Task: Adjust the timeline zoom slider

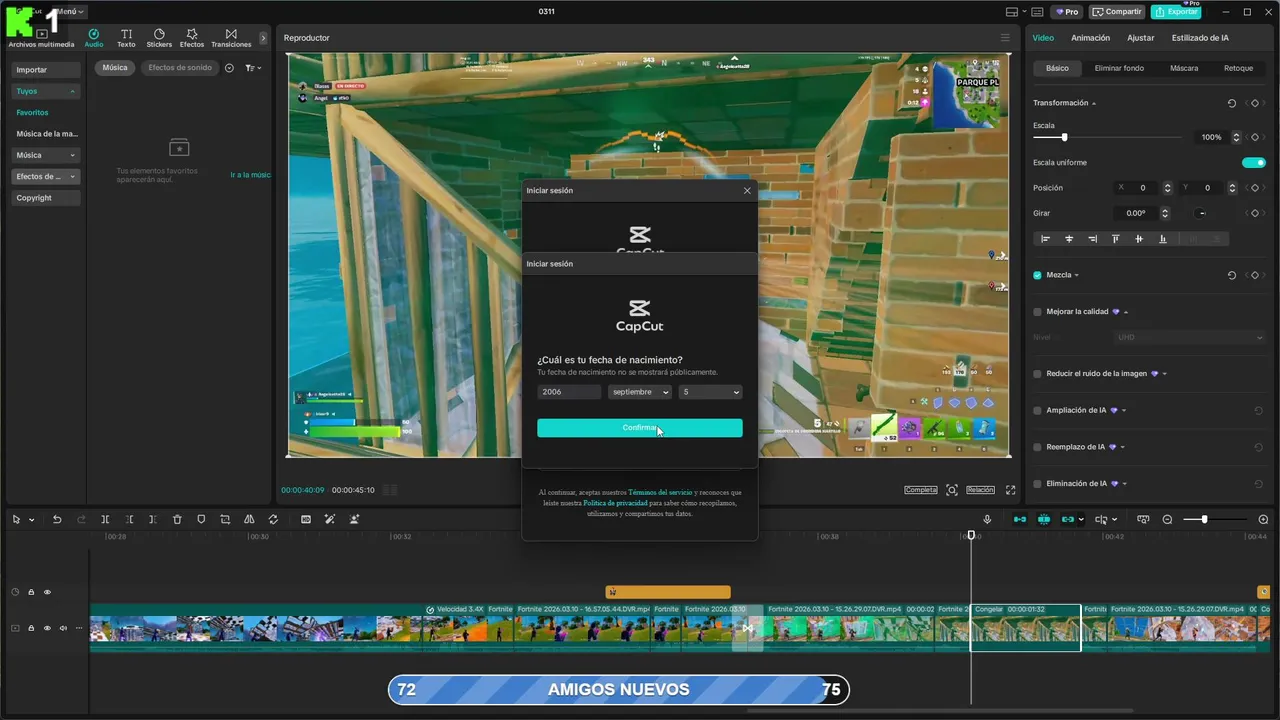Action: click(1204, 519)
